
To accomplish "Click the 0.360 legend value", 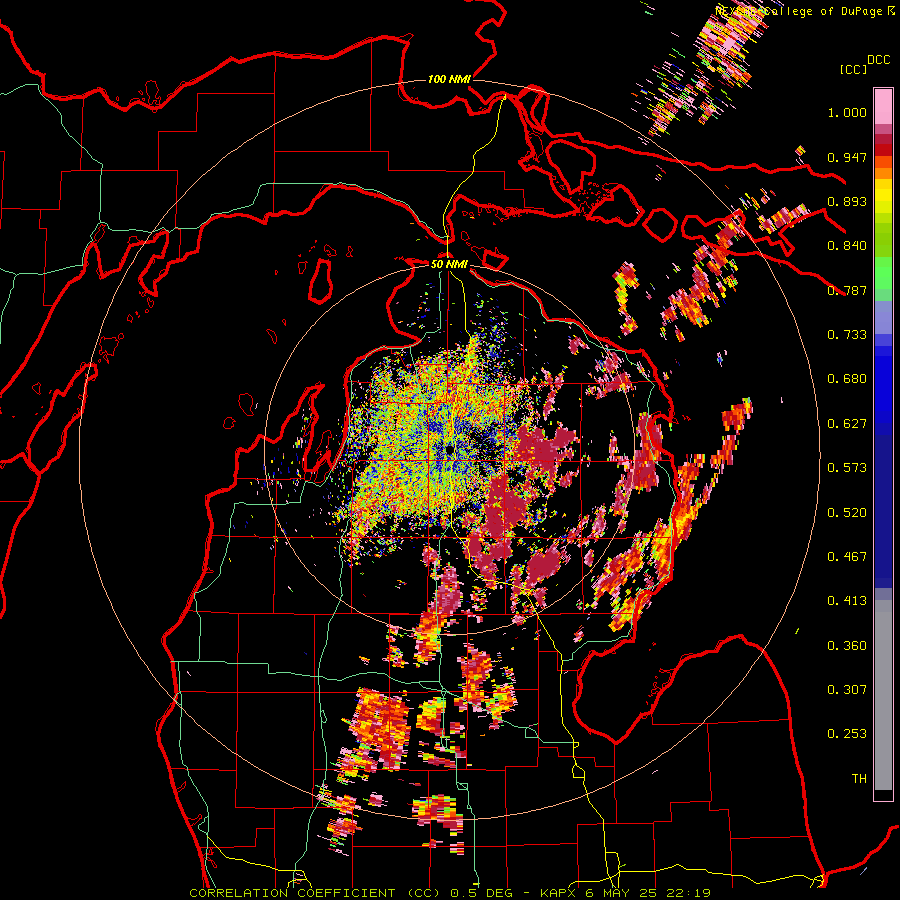I will [847, 646].
